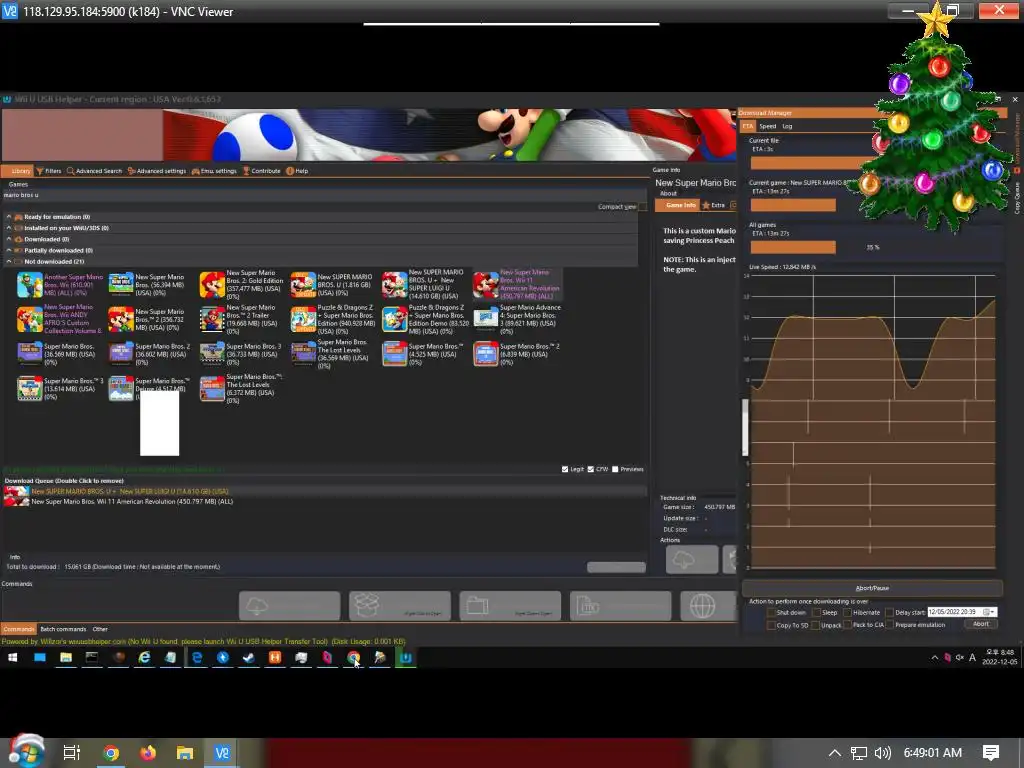Image resolution: width=1024 pixels, height=768 pixels.
Task: Select 'Super Mario Bros. 3 (36.733 MB)' icon
Action: pyautogui.click(x=212, y=354)
